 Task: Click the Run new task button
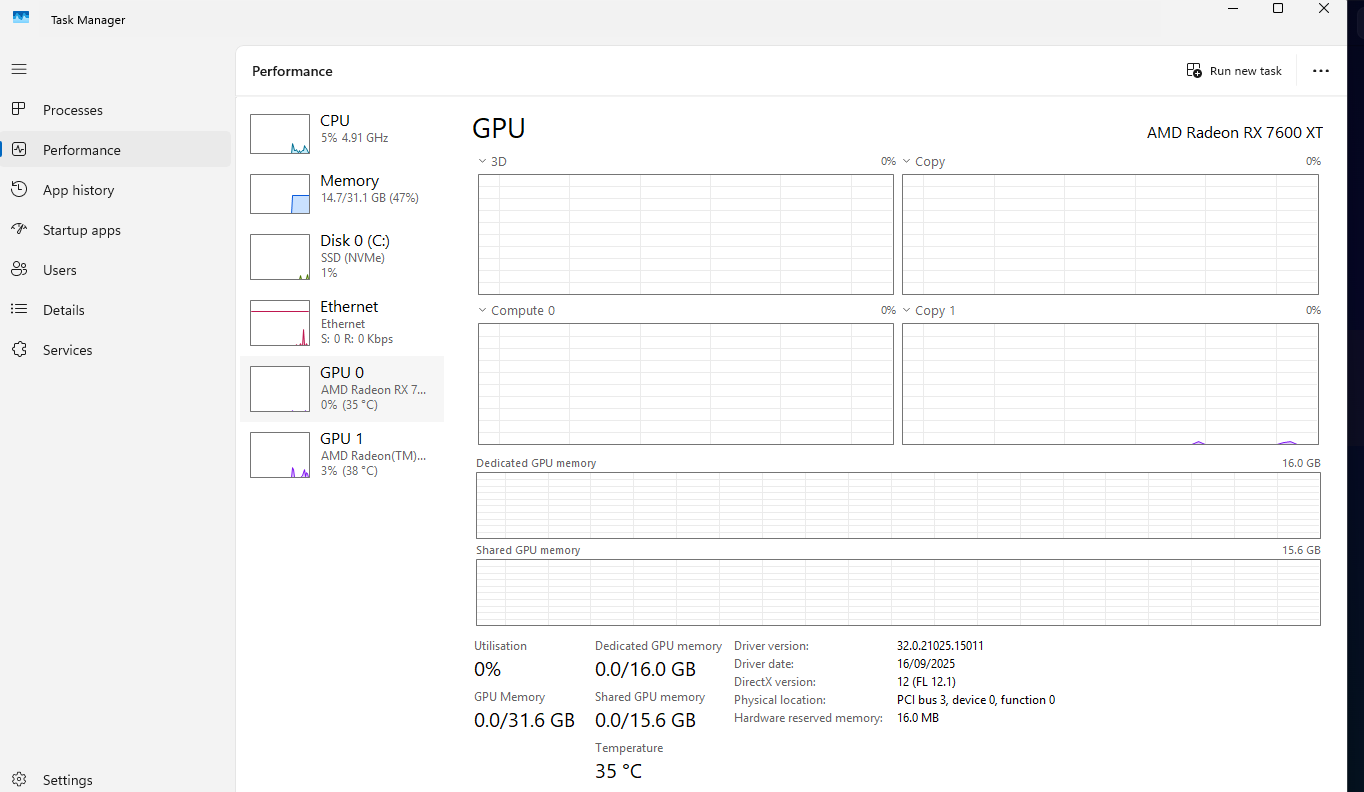click(x=1234, y=71)
